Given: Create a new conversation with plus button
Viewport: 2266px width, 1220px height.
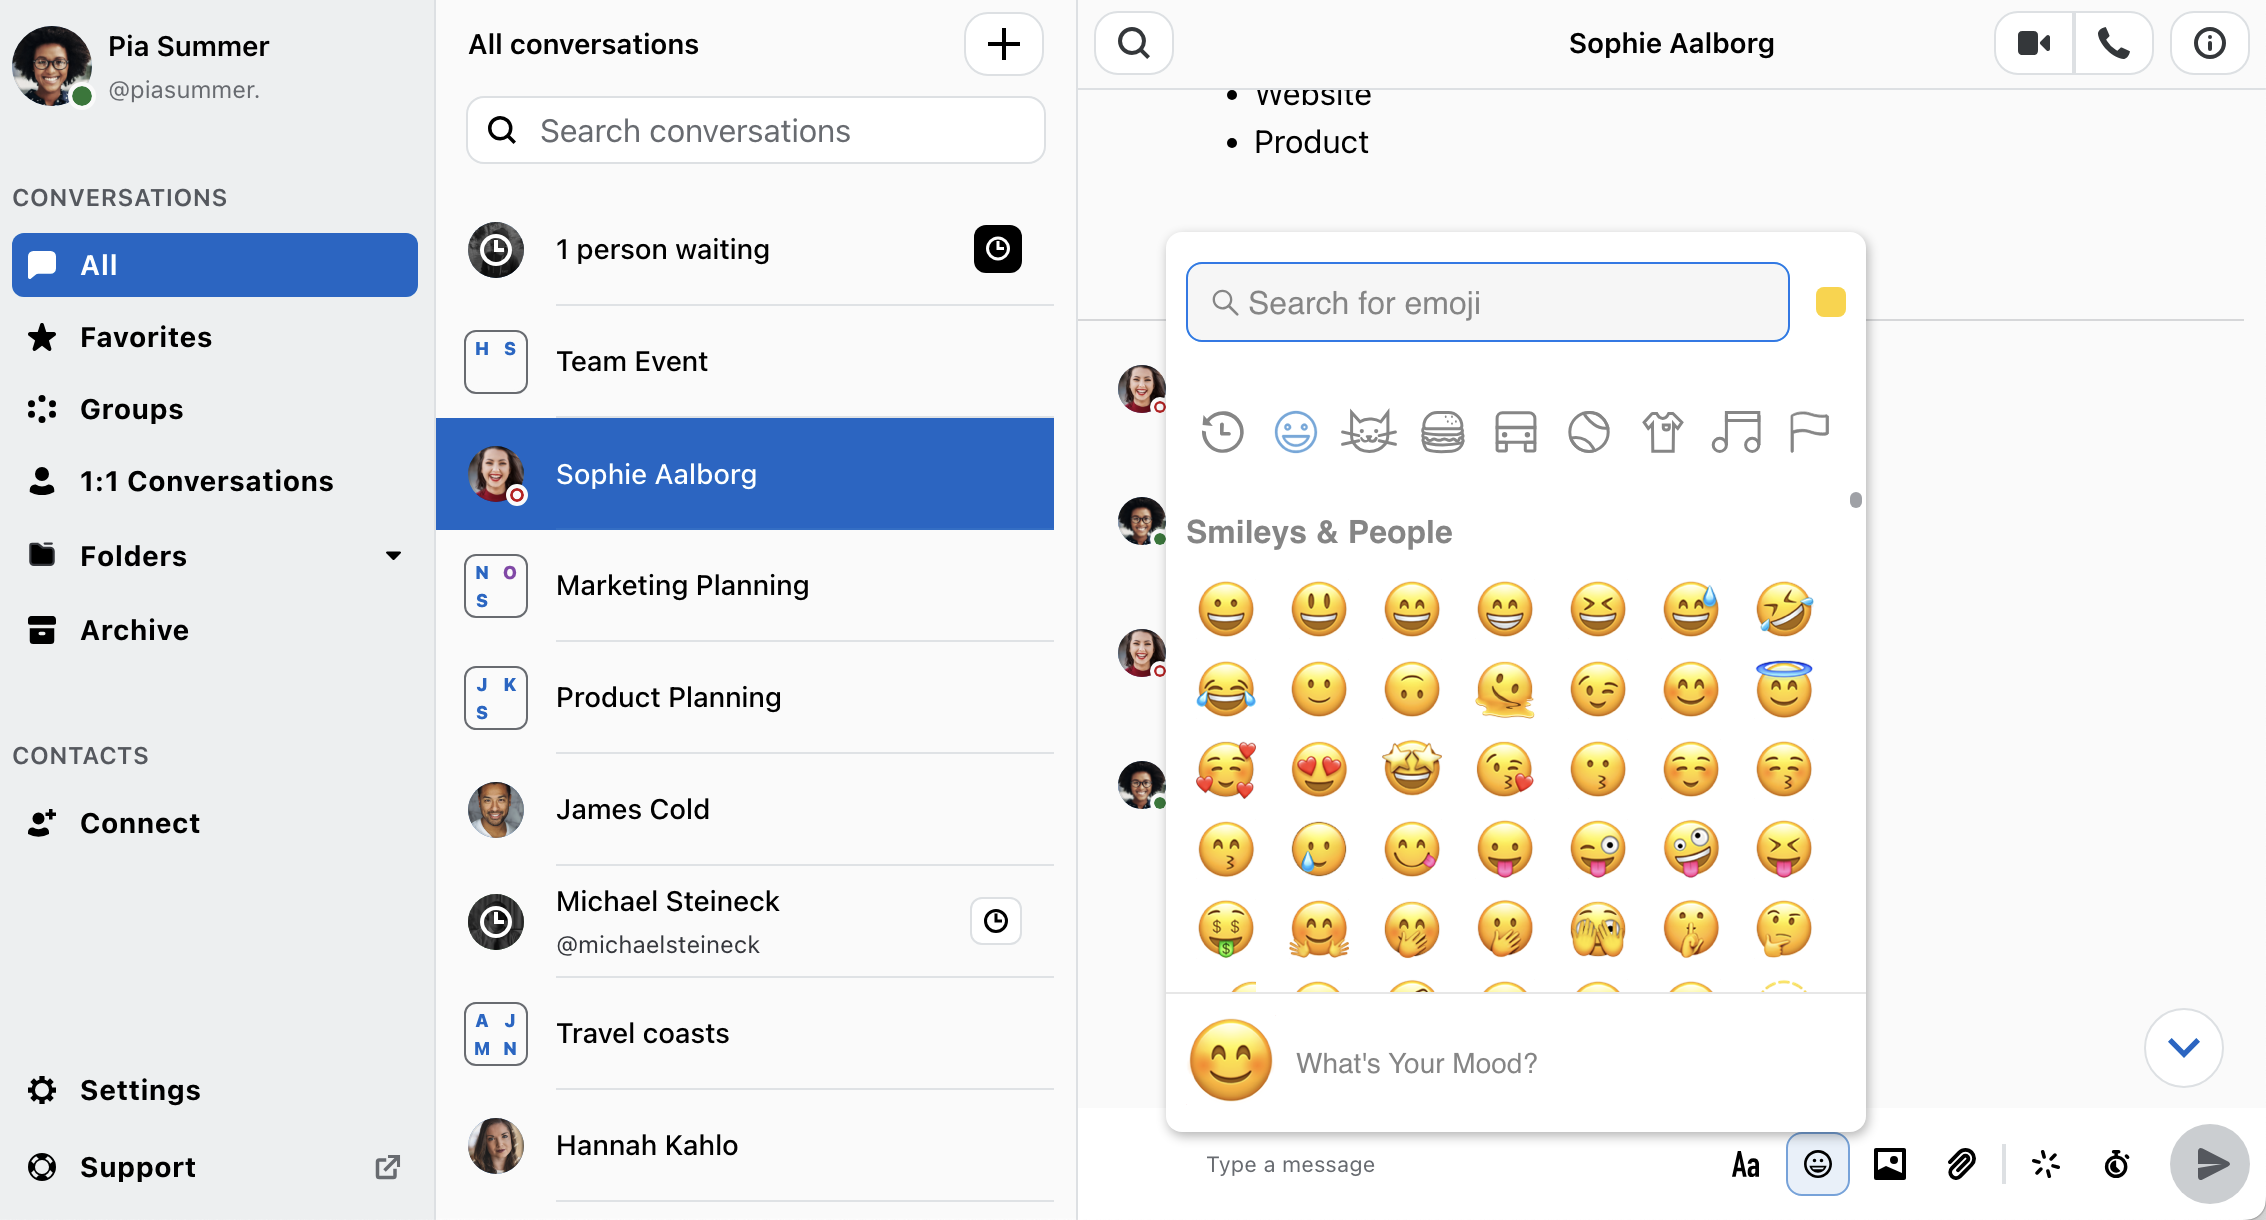Looking at the screenshot, I should [1003, 44].
